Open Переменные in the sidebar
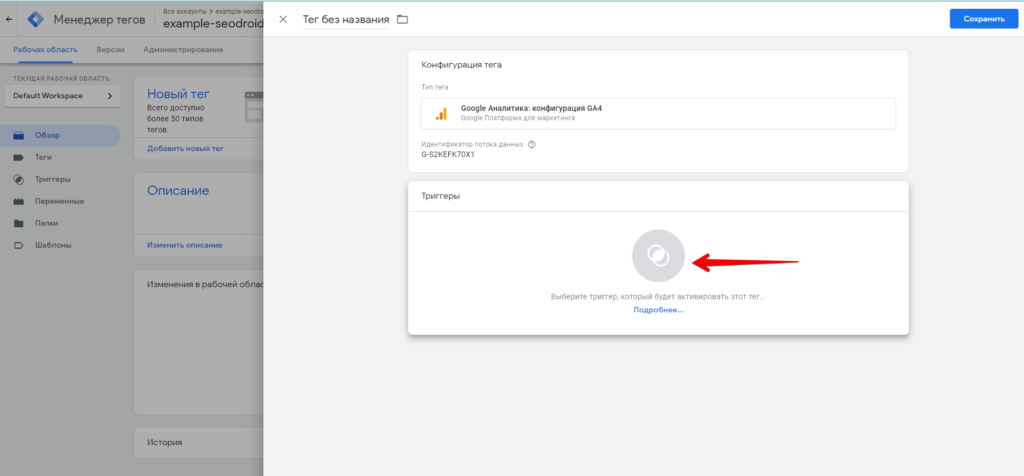The width and height of the screenshot is (1024, 476). pyautogui.click(x=60, y=201)
